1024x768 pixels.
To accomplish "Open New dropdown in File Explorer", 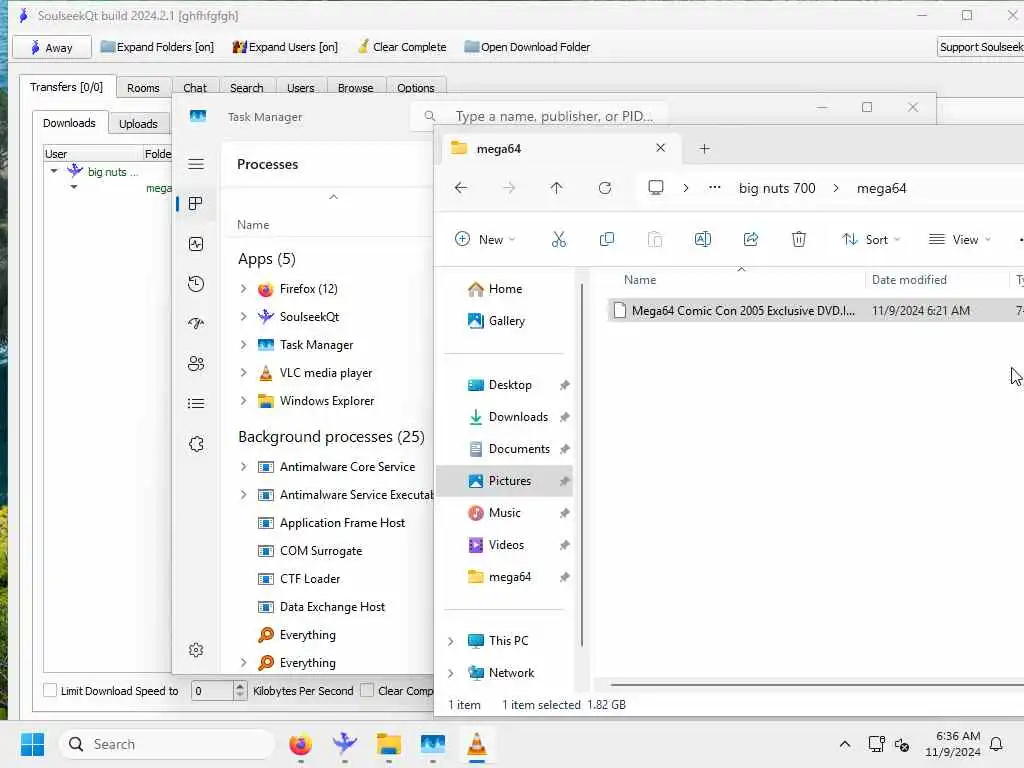I will click(485, 240).
